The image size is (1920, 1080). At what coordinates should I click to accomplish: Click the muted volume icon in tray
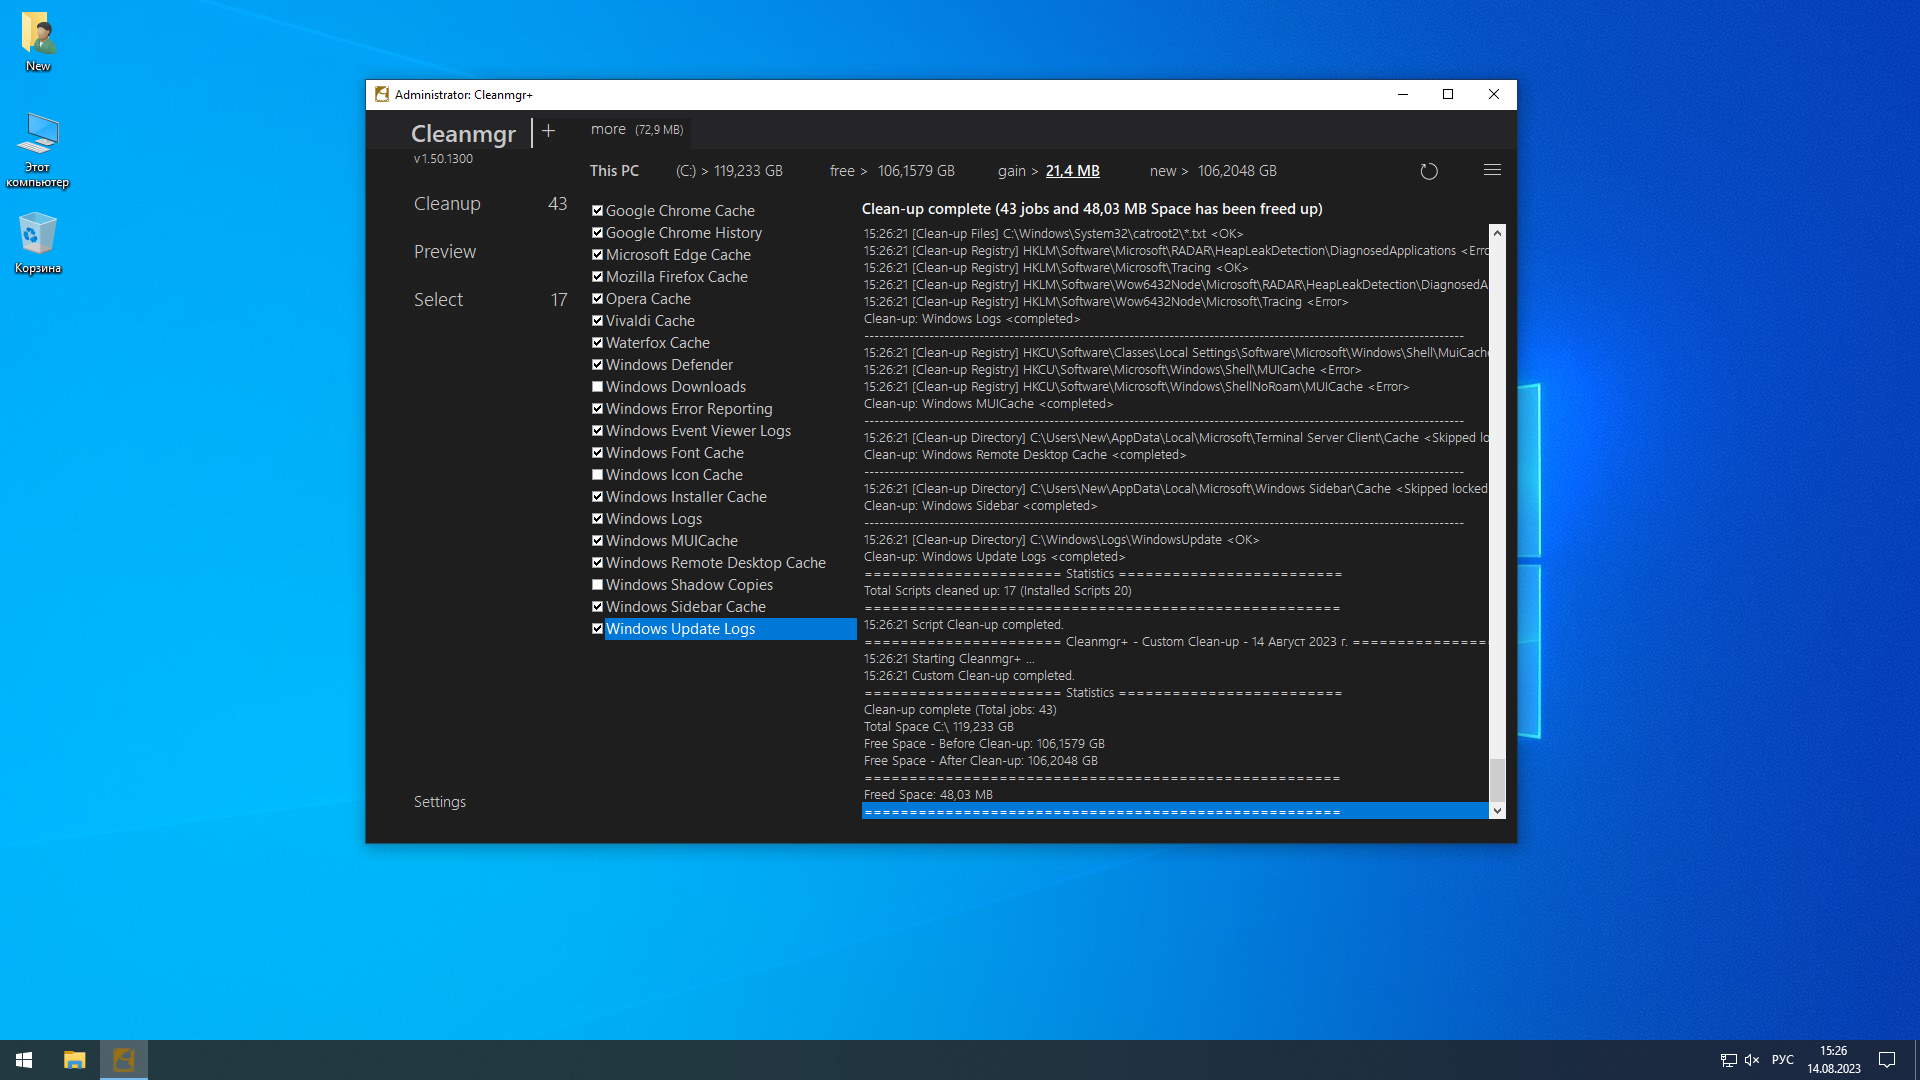1751,1060
